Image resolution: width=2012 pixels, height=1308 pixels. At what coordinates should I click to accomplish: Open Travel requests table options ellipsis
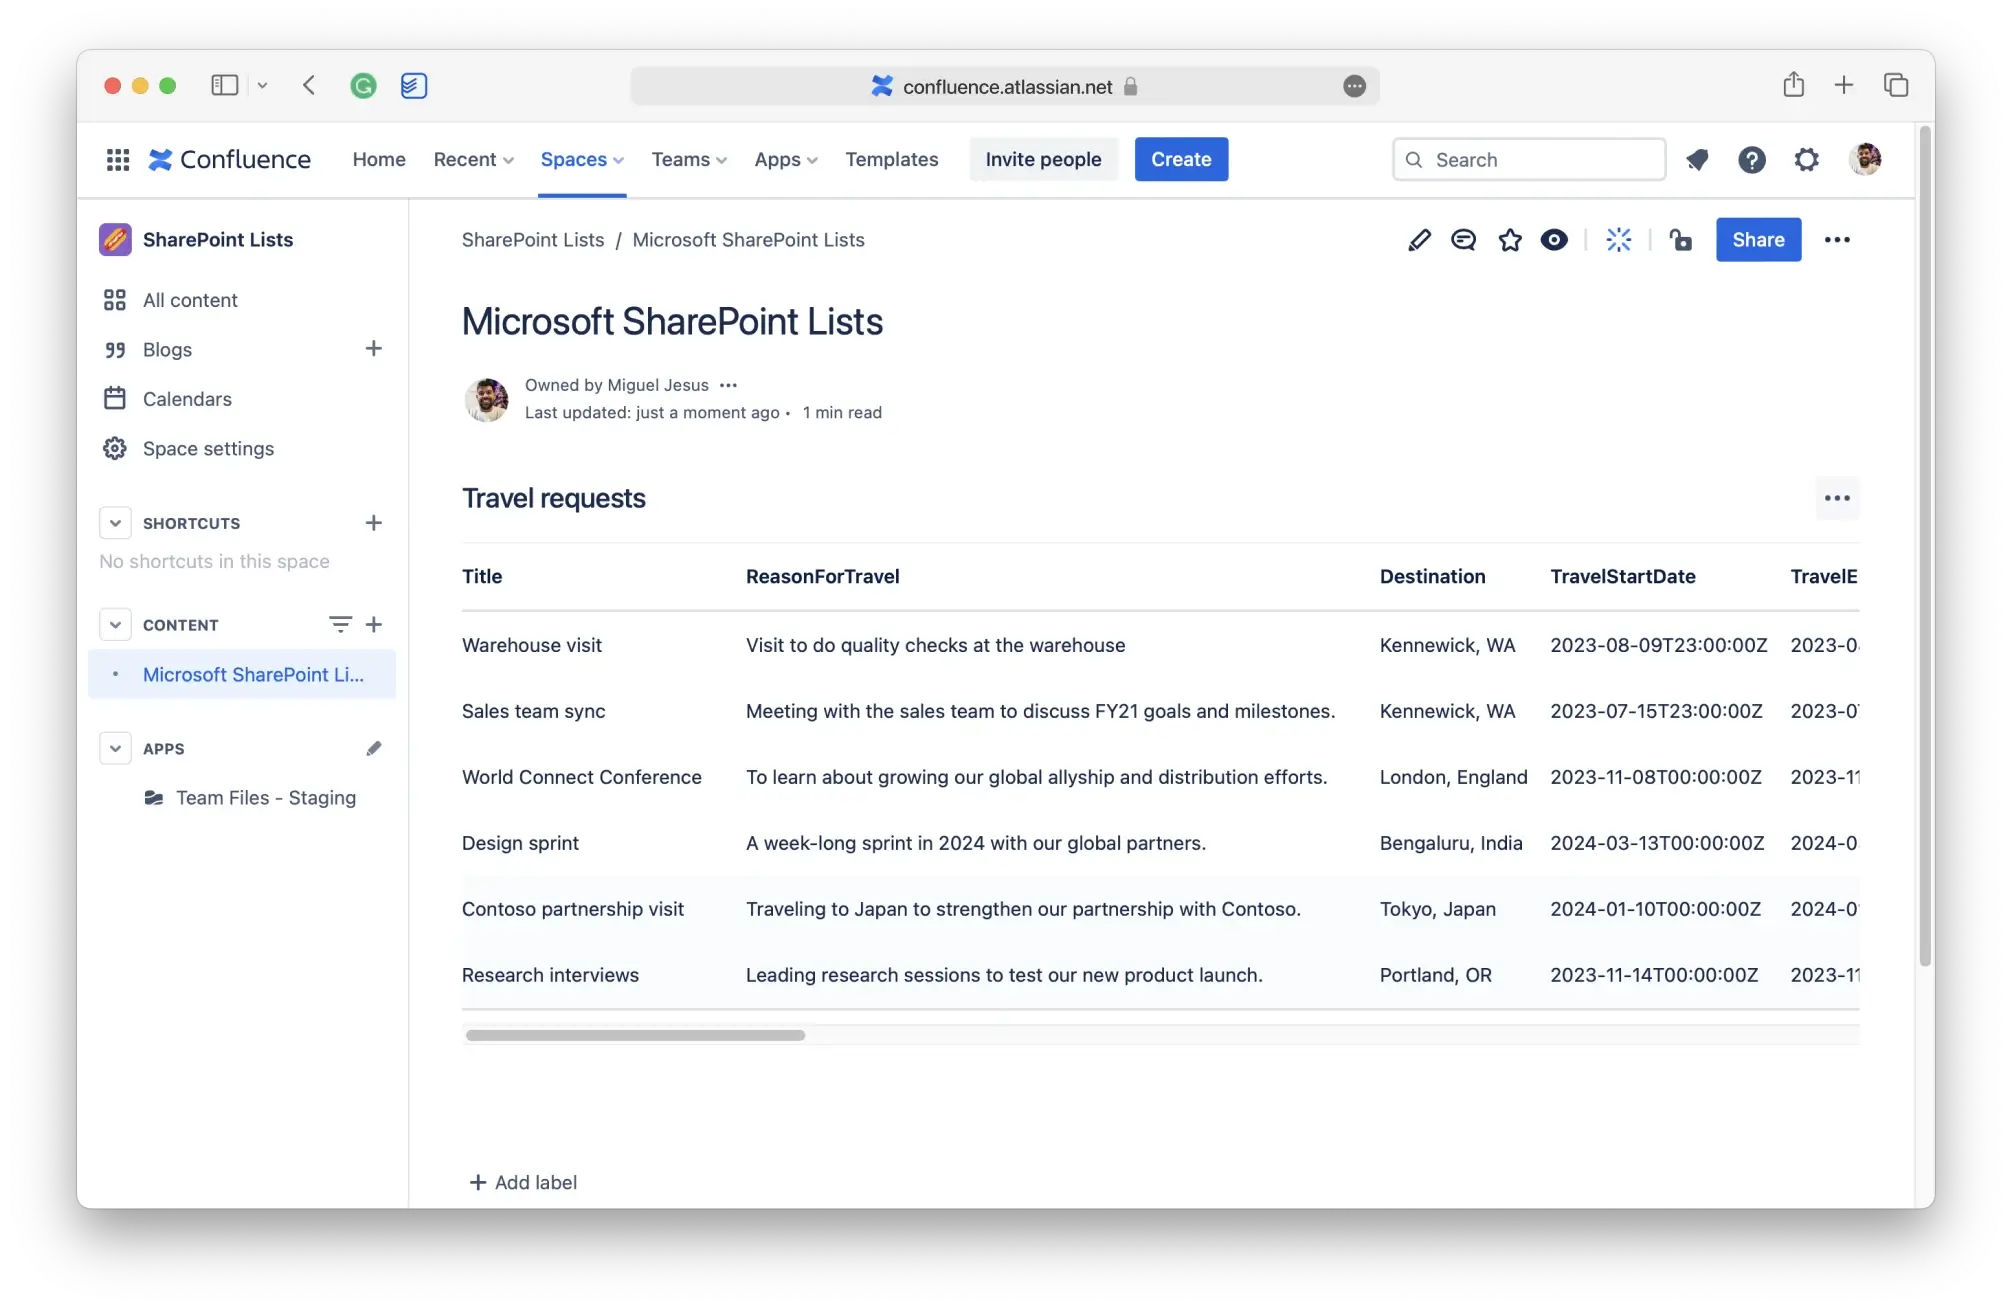[x=1837, y=498]
